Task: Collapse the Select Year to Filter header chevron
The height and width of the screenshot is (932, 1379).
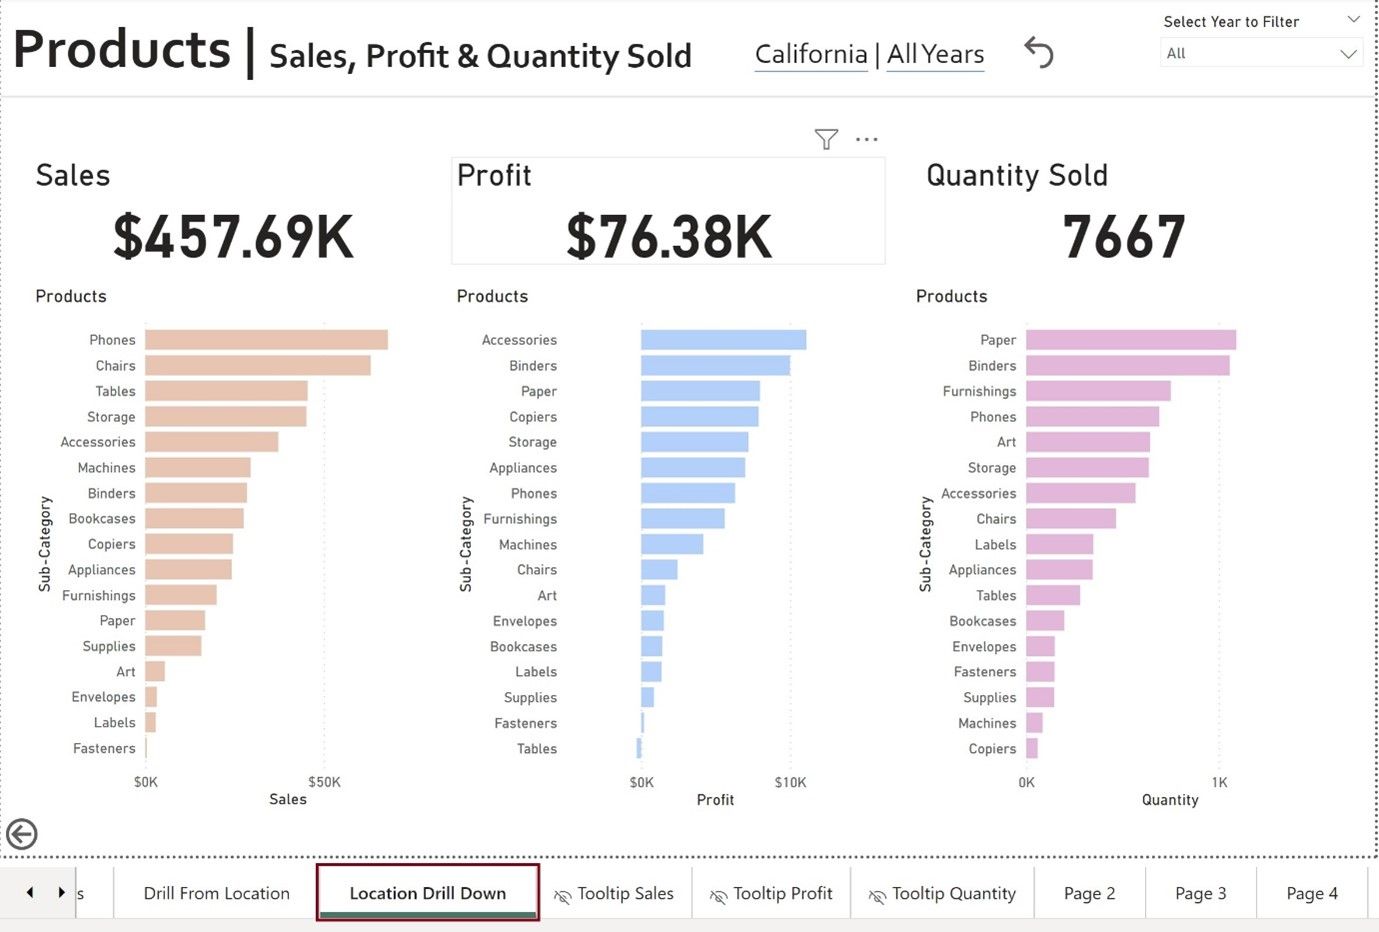Action: point(1353,20)
